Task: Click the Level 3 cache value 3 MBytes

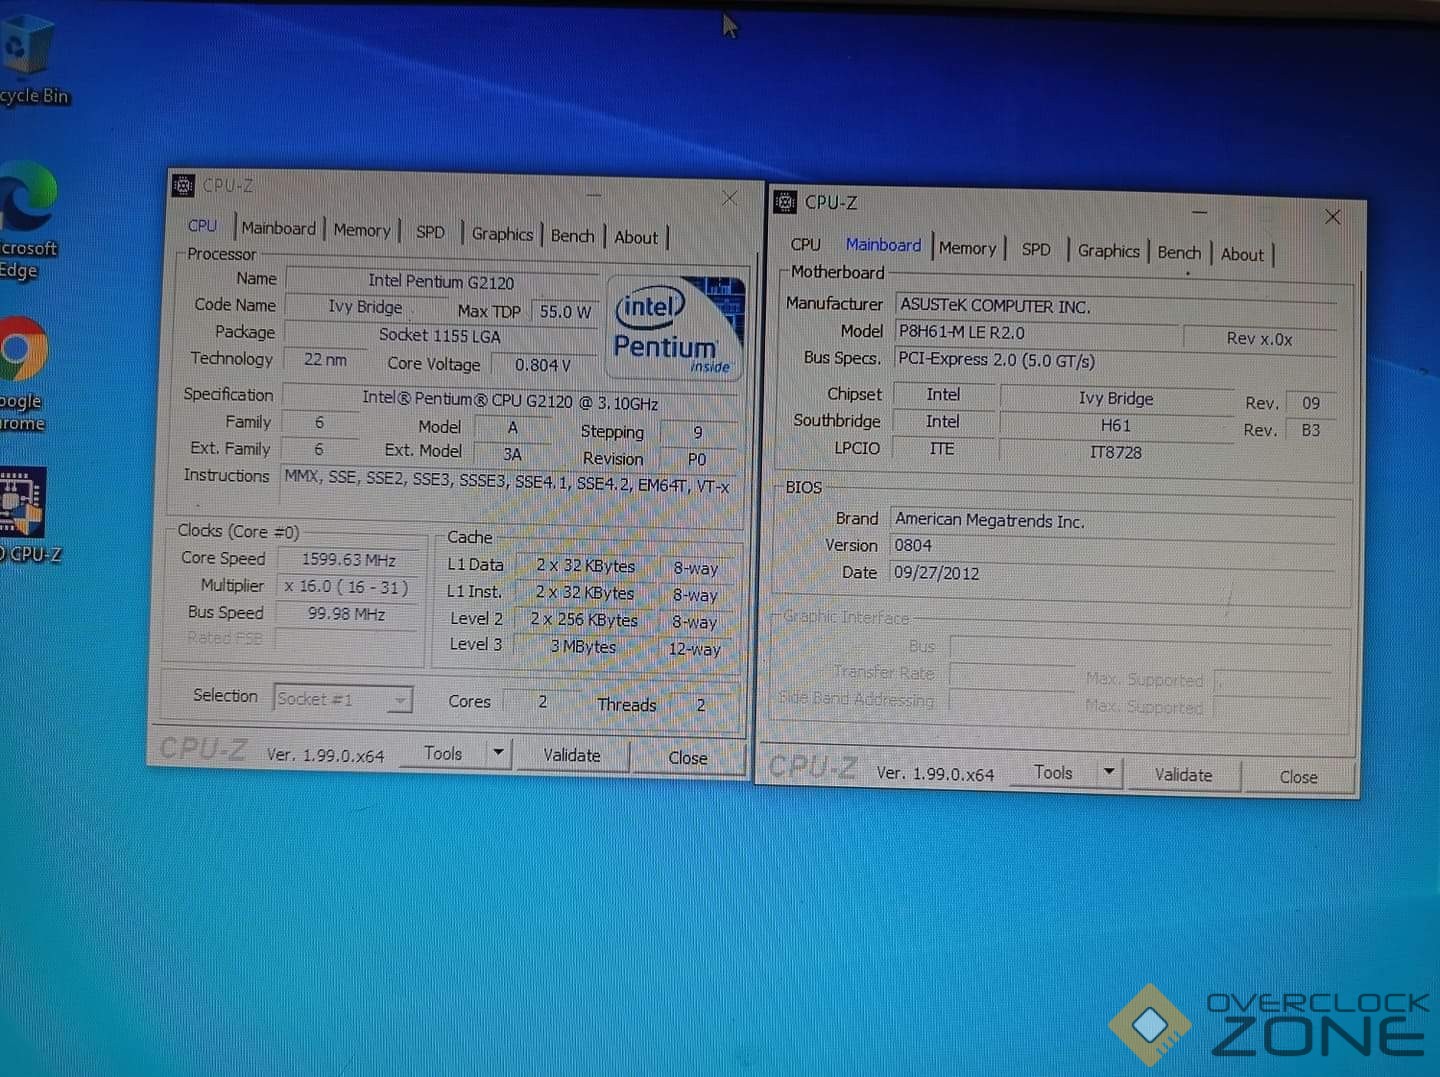Action: 583,646
